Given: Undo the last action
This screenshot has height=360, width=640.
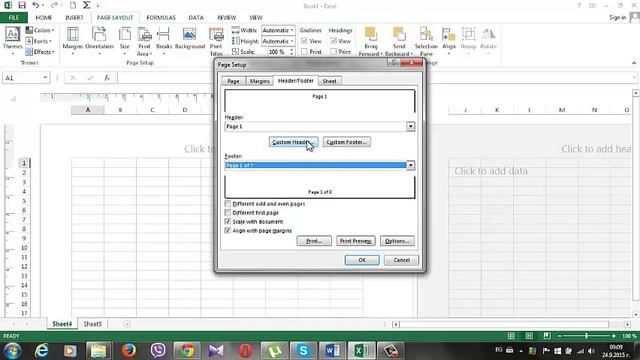Looking at the screenshot, I should click(36, 5).
